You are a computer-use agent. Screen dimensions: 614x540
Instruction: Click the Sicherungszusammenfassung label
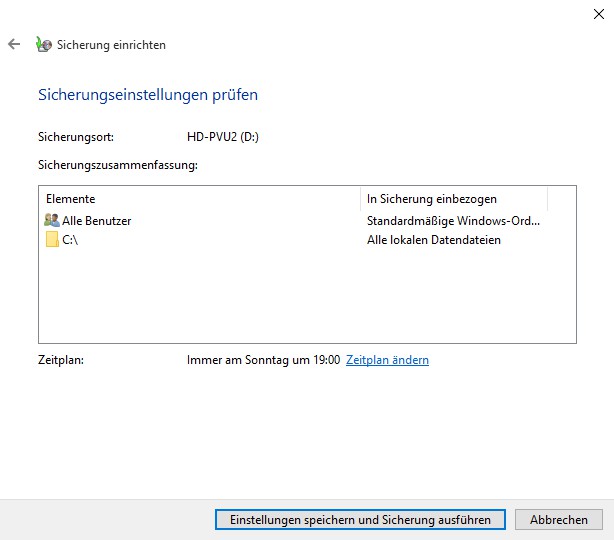[x=118, y=164]
